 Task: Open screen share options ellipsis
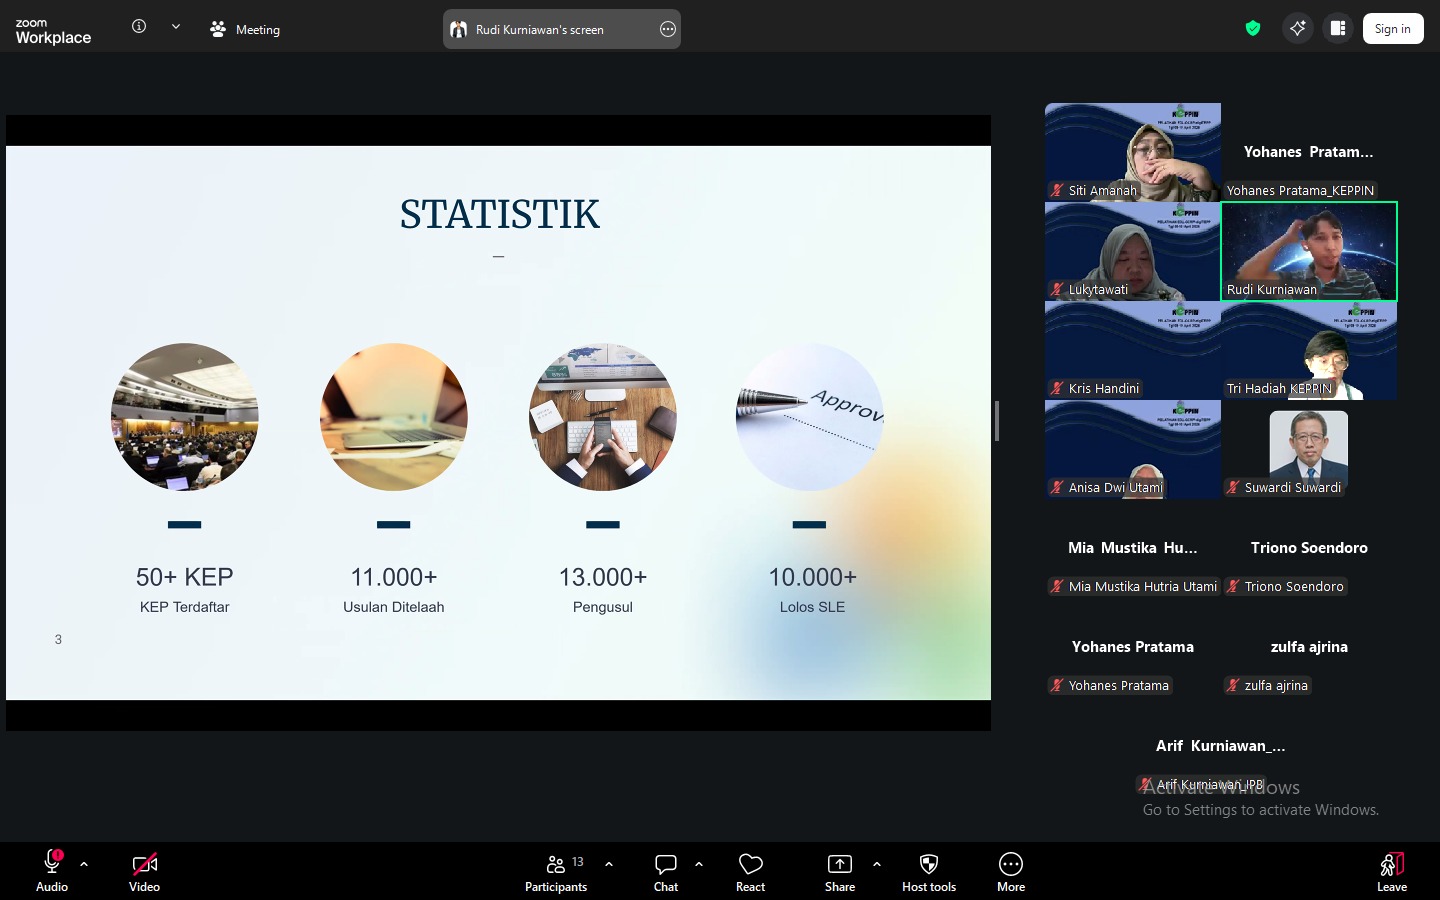pos(668,29)
